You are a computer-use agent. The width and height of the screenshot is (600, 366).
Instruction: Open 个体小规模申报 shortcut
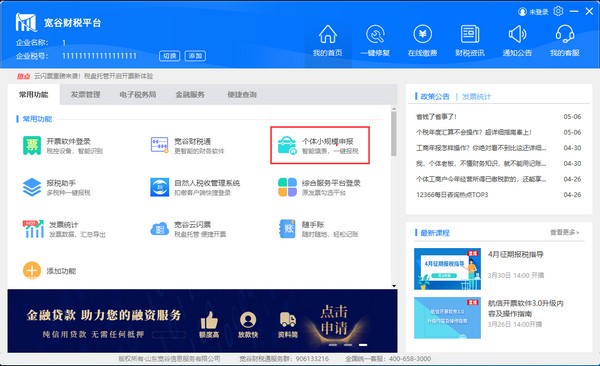point(320,145)
